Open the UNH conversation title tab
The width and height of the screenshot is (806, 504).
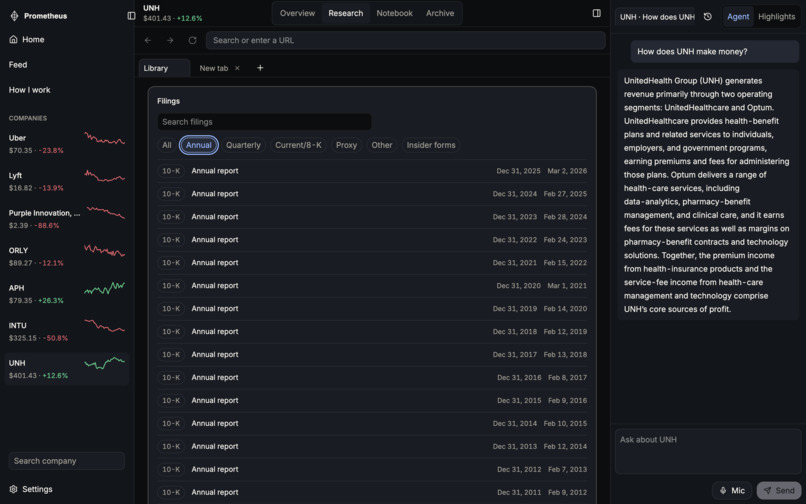[656, 16]
